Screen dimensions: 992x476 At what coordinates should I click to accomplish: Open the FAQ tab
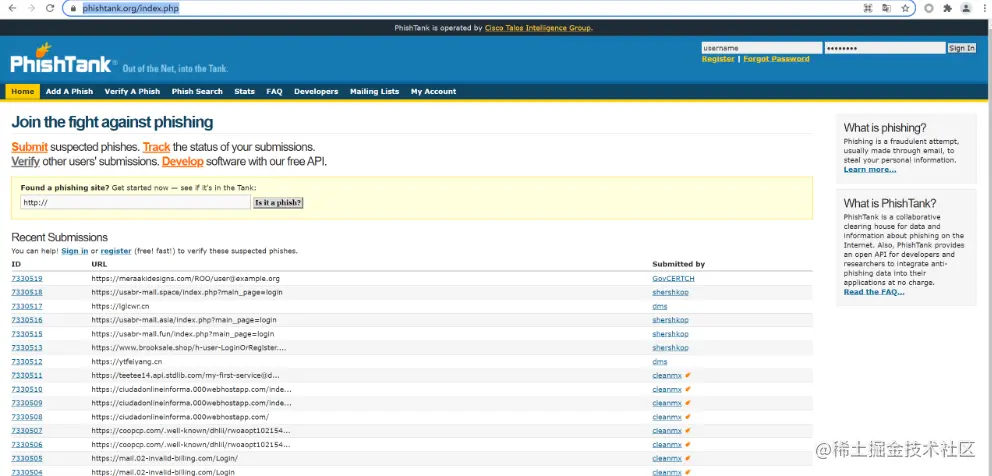click(x=274, y=91)
